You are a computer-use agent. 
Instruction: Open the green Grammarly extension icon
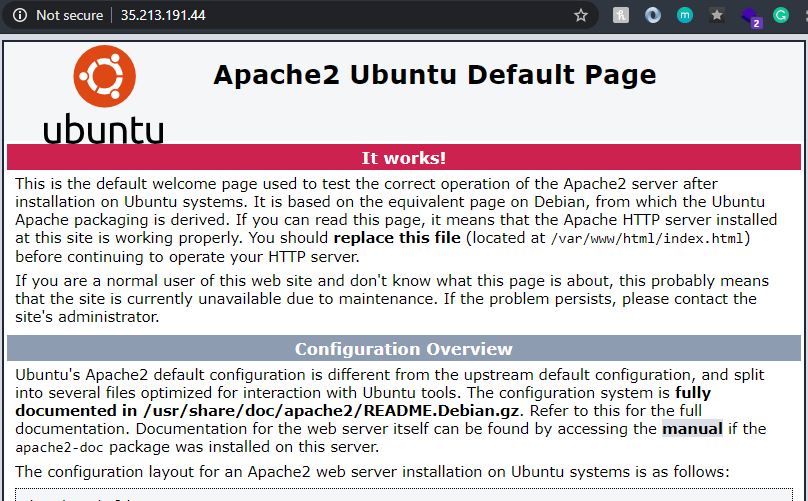click(x=781, y=15)
